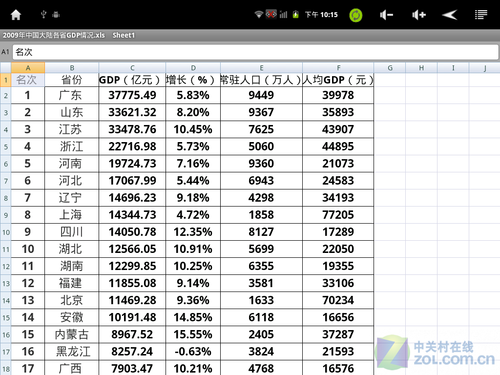Image resolution: width=500 pixels, height=375 pixels.
Task: Select the cell with 8967.52
Action: point(132,335)
